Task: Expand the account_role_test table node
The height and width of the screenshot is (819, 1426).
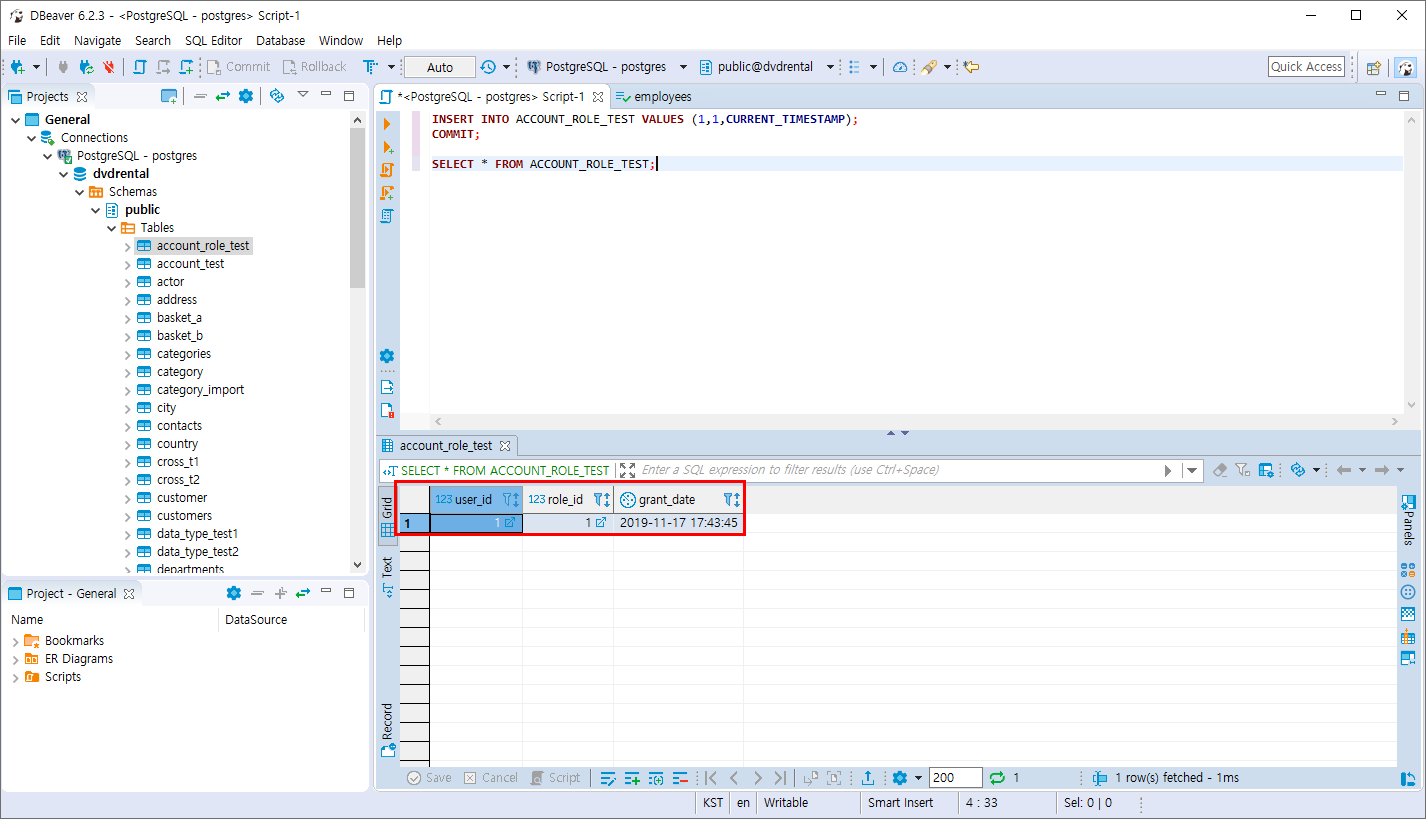Action: [x=127, y=246]
